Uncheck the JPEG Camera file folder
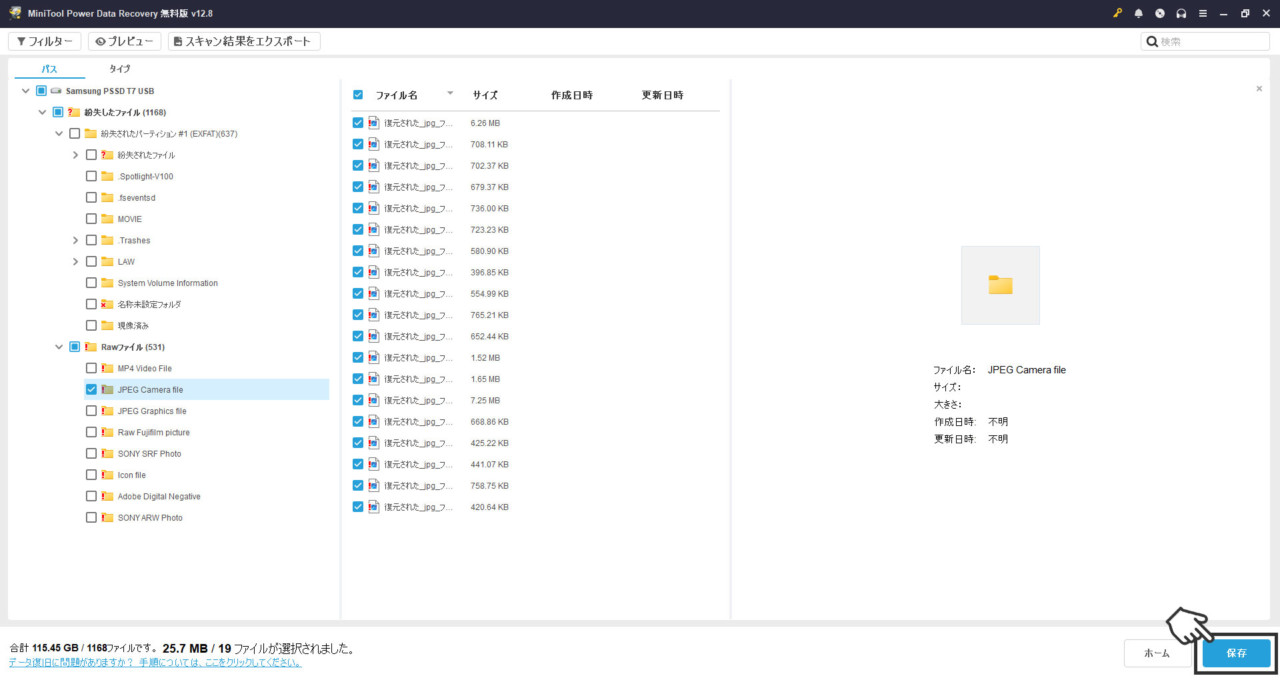 point(90,389)
